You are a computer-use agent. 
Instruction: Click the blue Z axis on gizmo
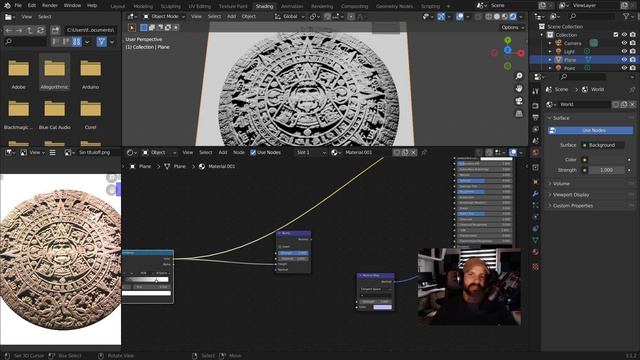click(507, 50)
